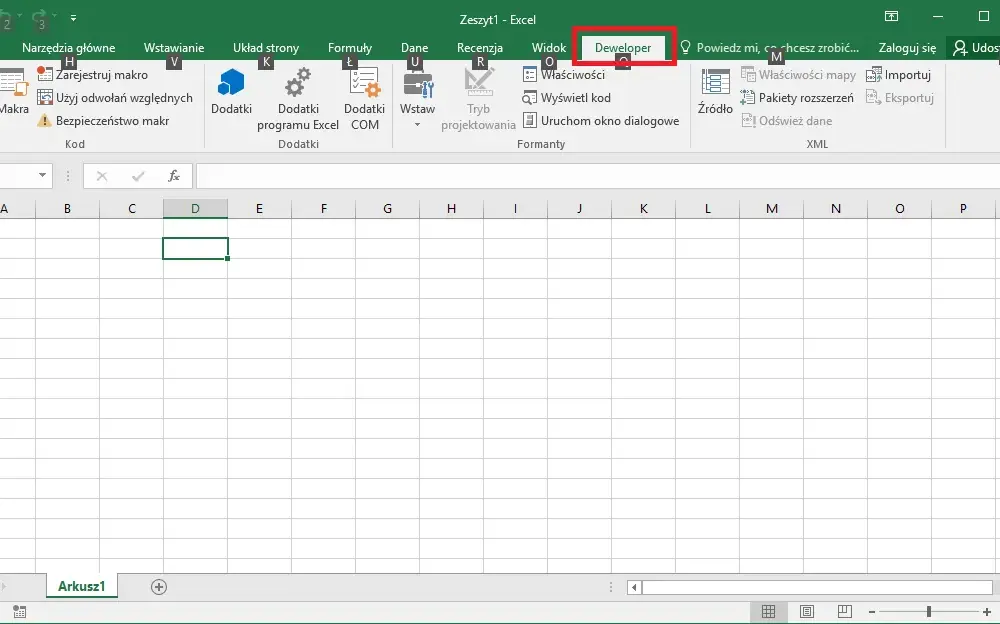Open the Układ strony tab
Viewport: 1000px width, 624px height.
click(x=266, y=48)
